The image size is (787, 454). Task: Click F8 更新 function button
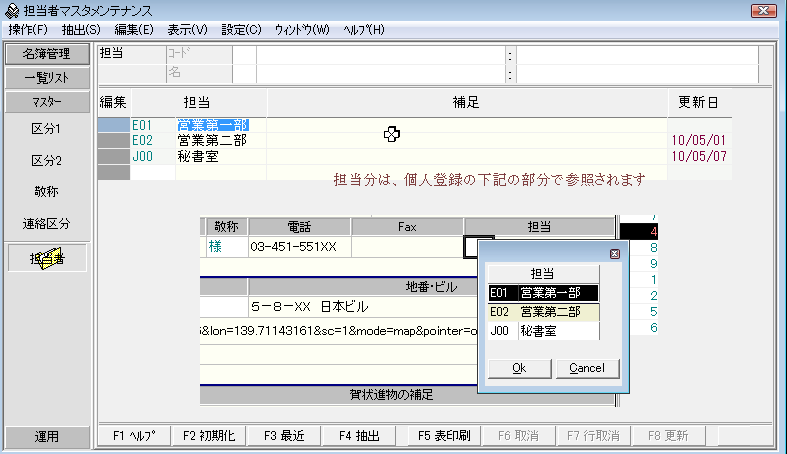tap(668, 436)
